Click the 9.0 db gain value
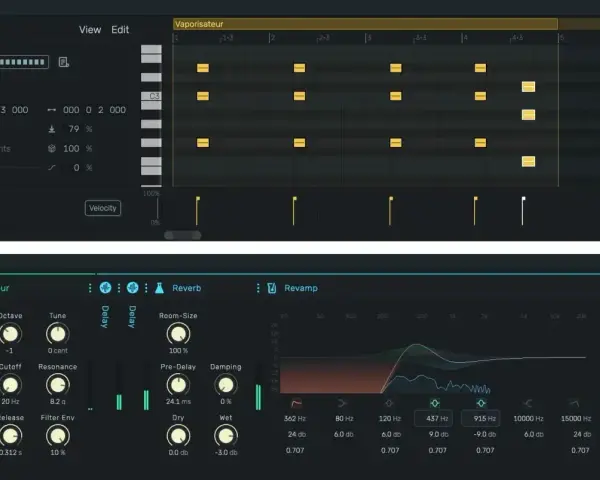The width and height of the screenshot is (600, 480). pos(439,434)
